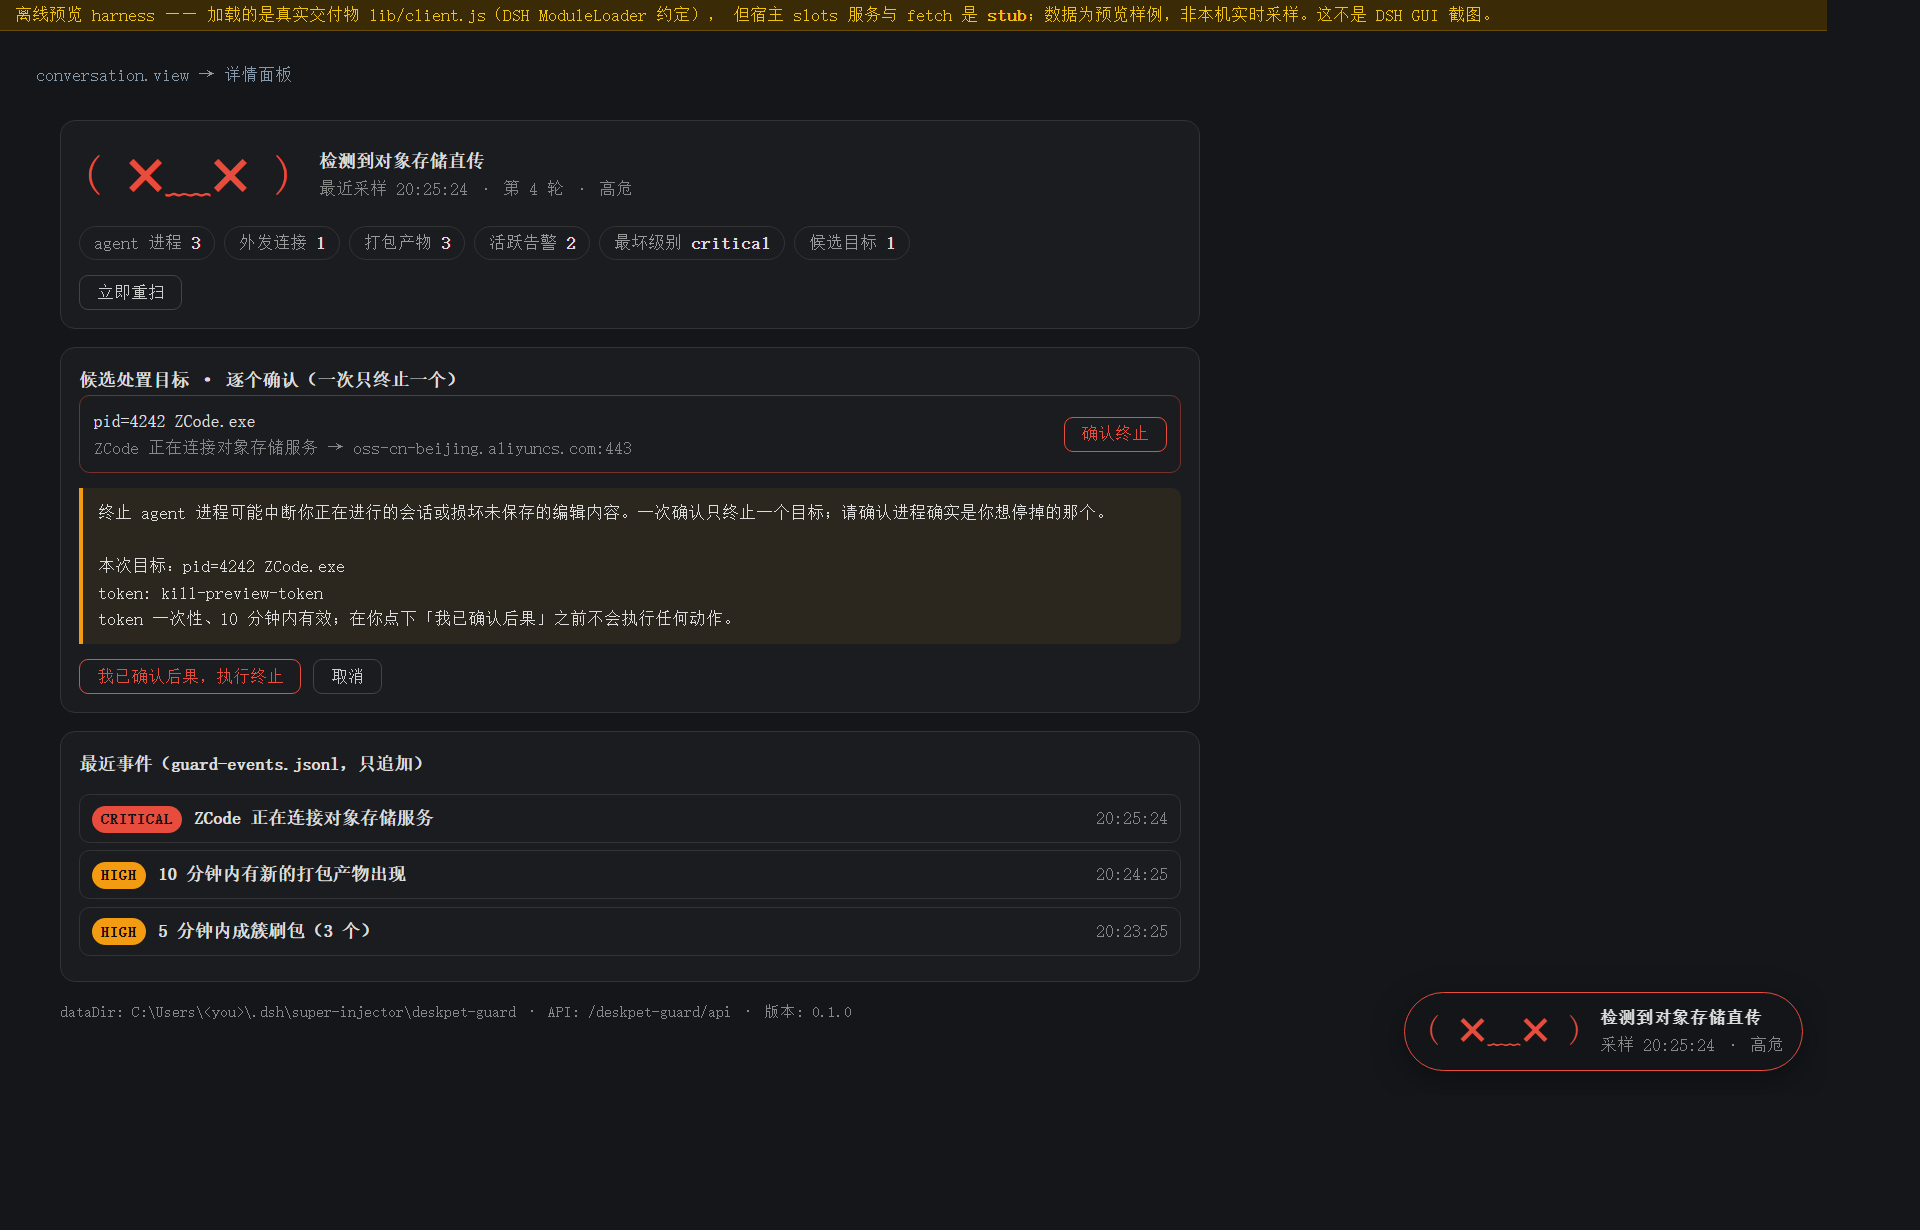Click timestamp 20:24:25 in events list
This screenshot has width=1920, height=1230.
[1131, 875]
